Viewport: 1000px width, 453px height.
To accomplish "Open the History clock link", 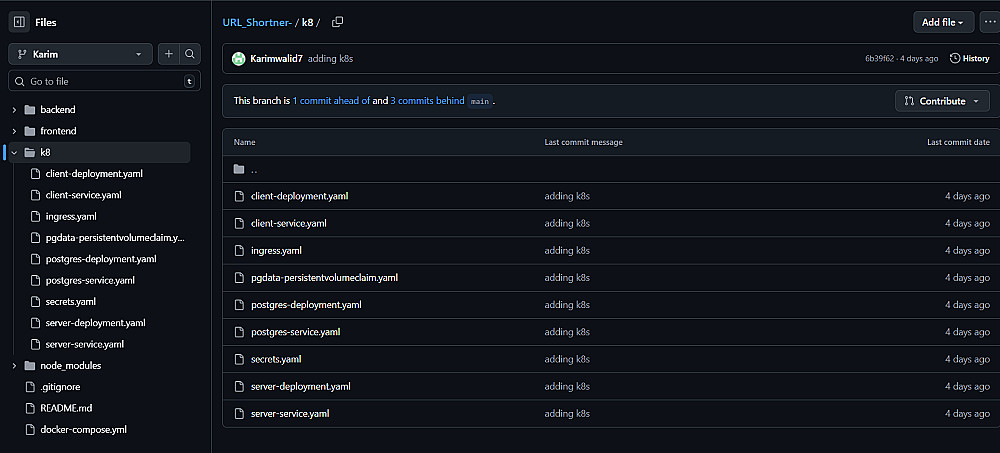I will 969,58.
